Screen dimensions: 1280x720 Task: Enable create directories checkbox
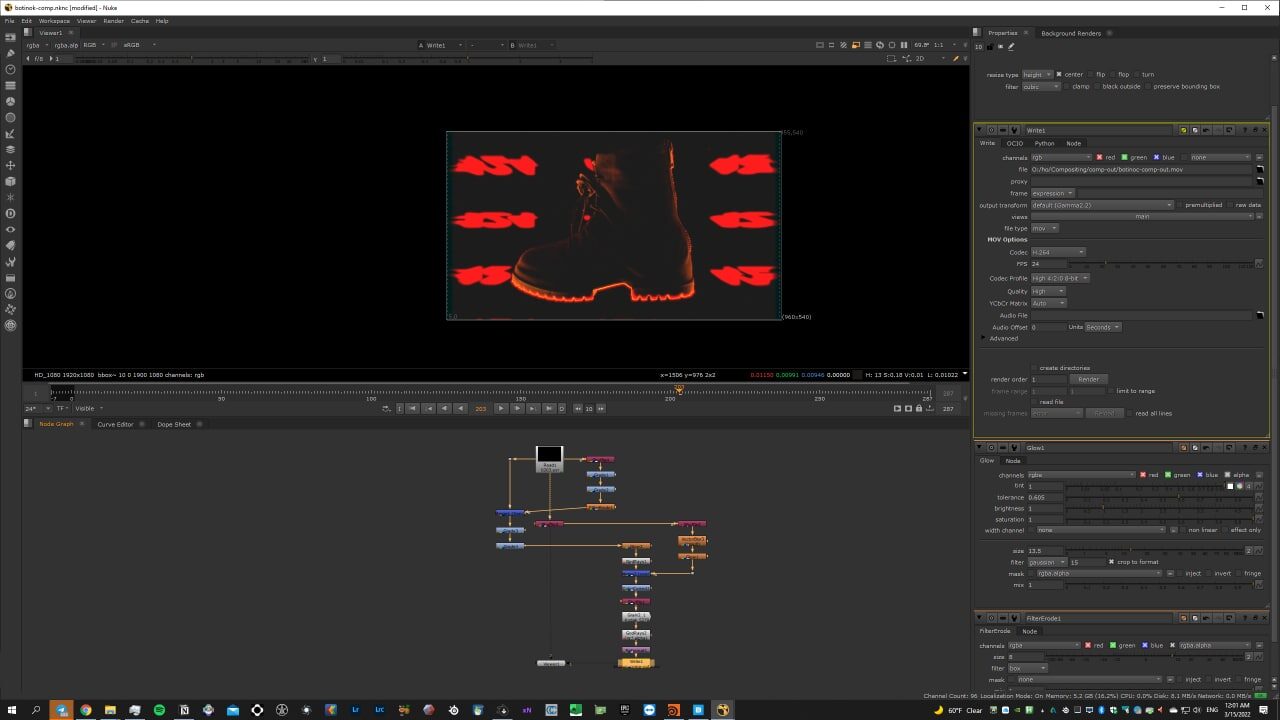click(x=1034, y=367)
